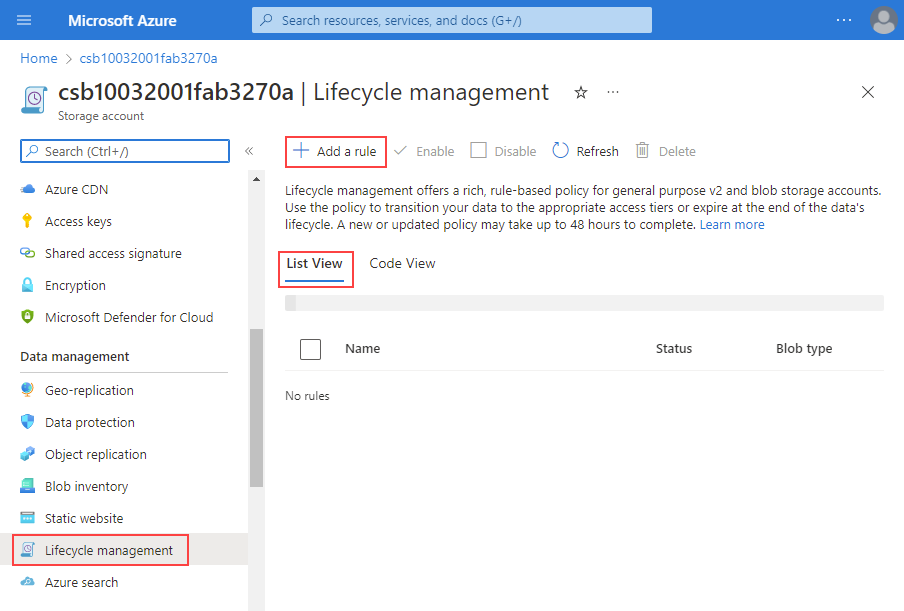This screenshot has width=904, height=611.
Task: Tick the Disable checkbox in toolbar
Action: coord(479,150)
